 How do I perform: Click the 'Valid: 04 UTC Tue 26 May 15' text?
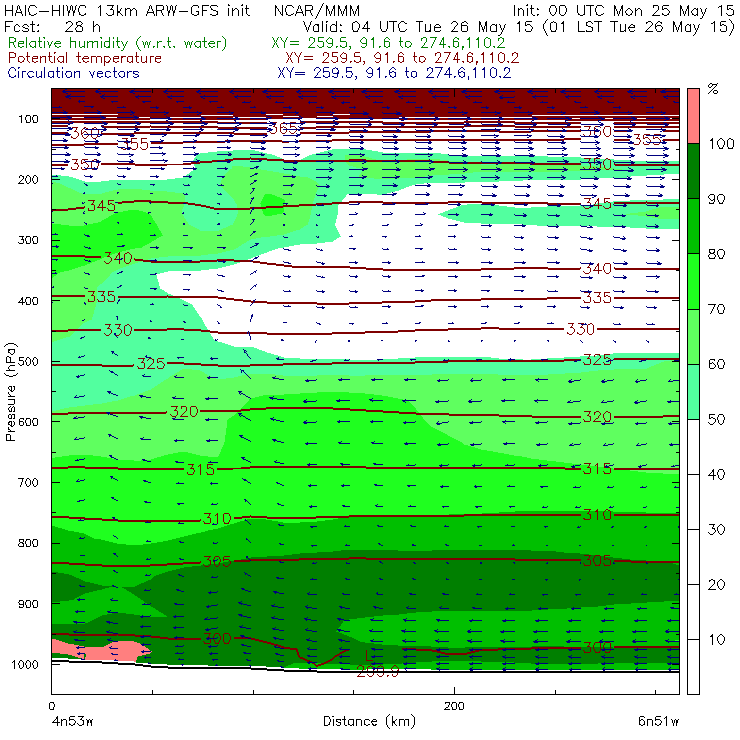(x=418, y=27)
